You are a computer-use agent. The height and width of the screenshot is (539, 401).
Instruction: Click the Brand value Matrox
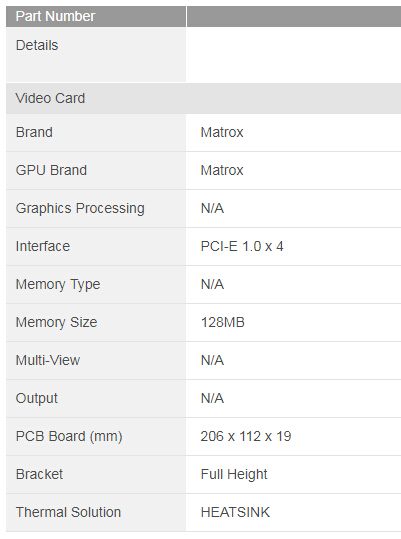[222, 132]
